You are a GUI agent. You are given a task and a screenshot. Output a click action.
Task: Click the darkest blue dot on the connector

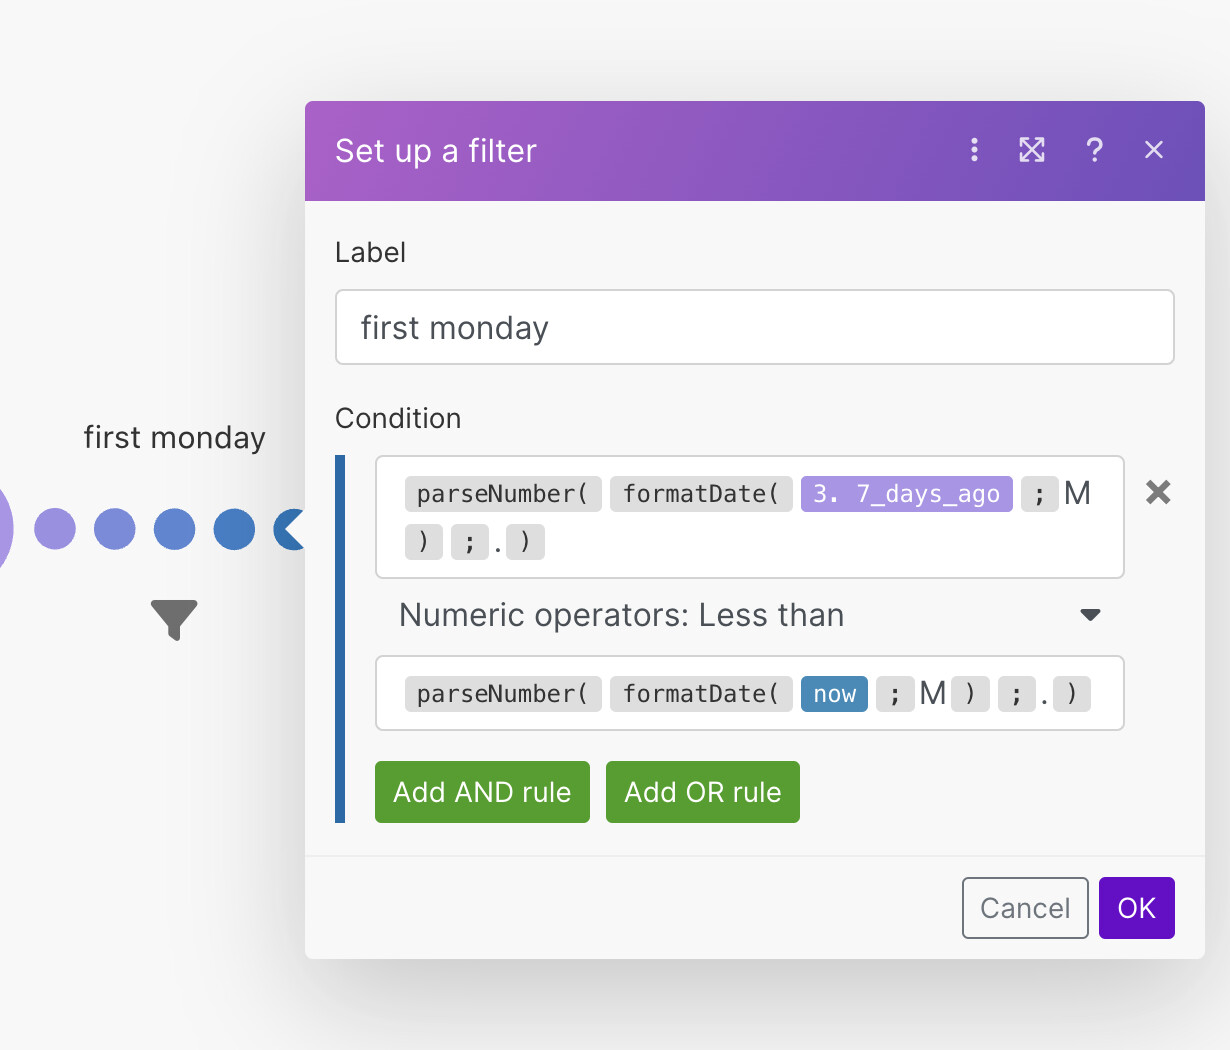234,529
